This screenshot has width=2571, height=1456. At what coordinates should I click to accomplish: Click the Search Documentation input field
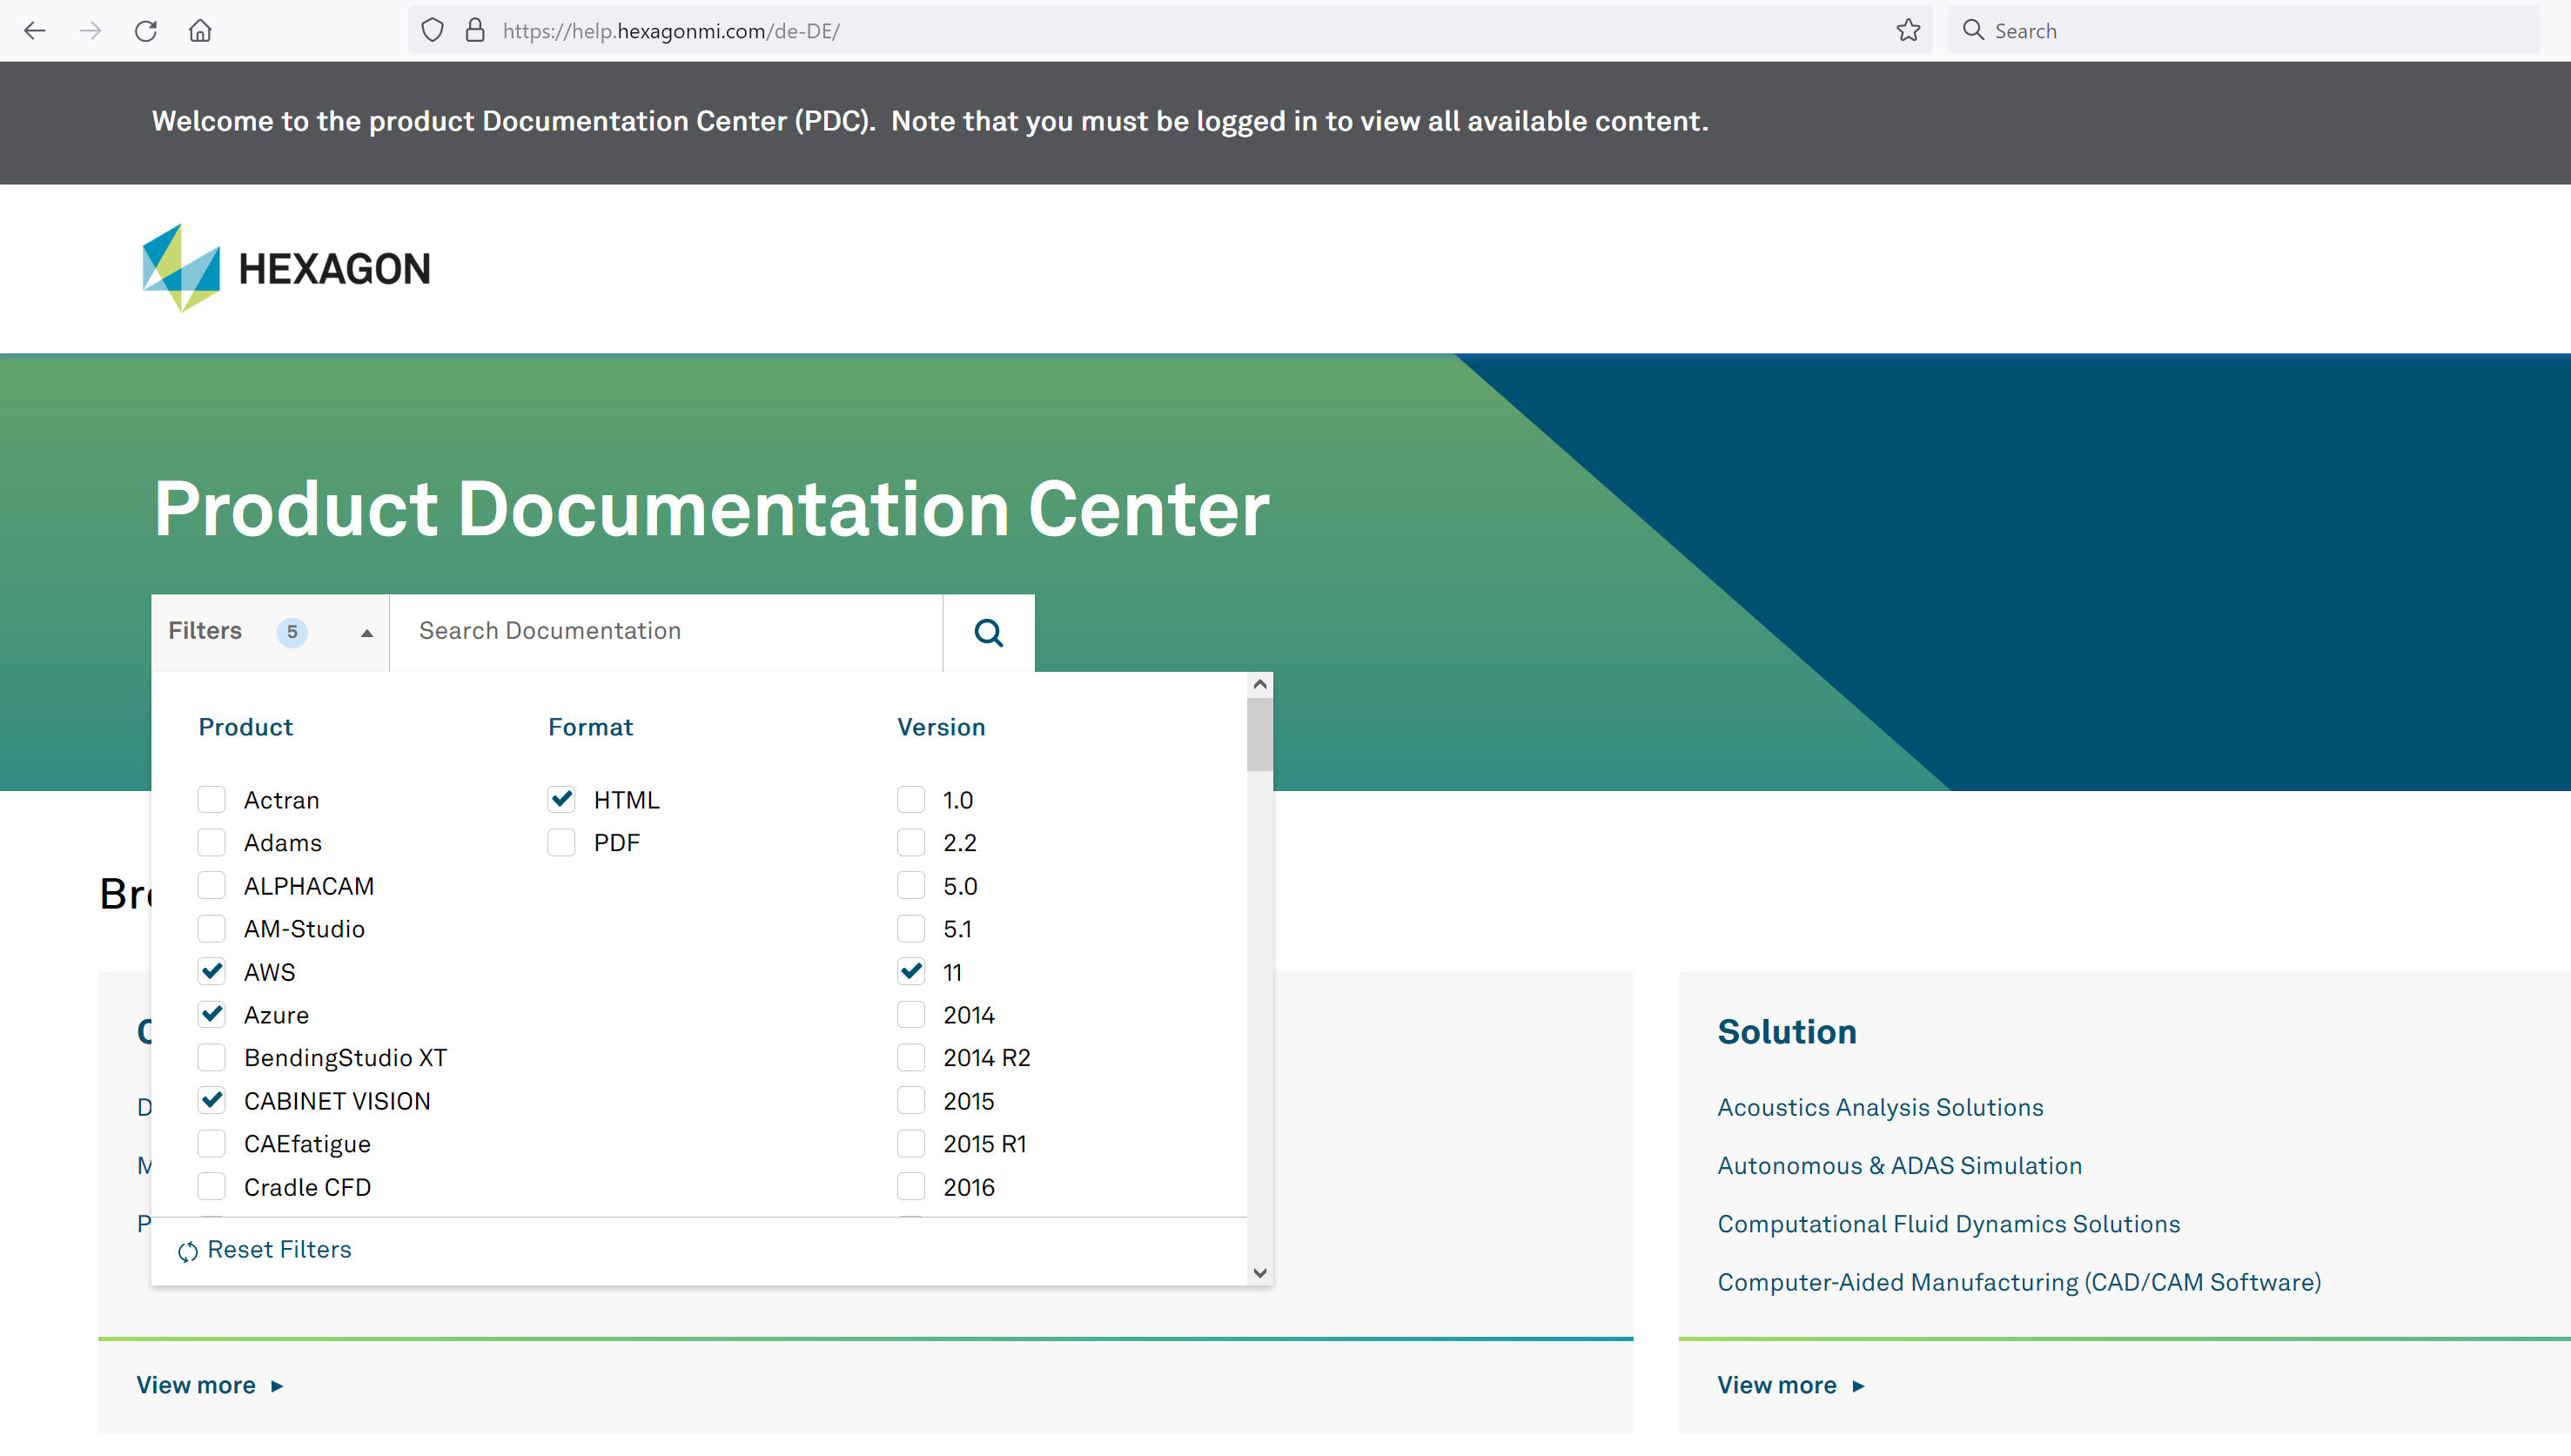point(665,632)
